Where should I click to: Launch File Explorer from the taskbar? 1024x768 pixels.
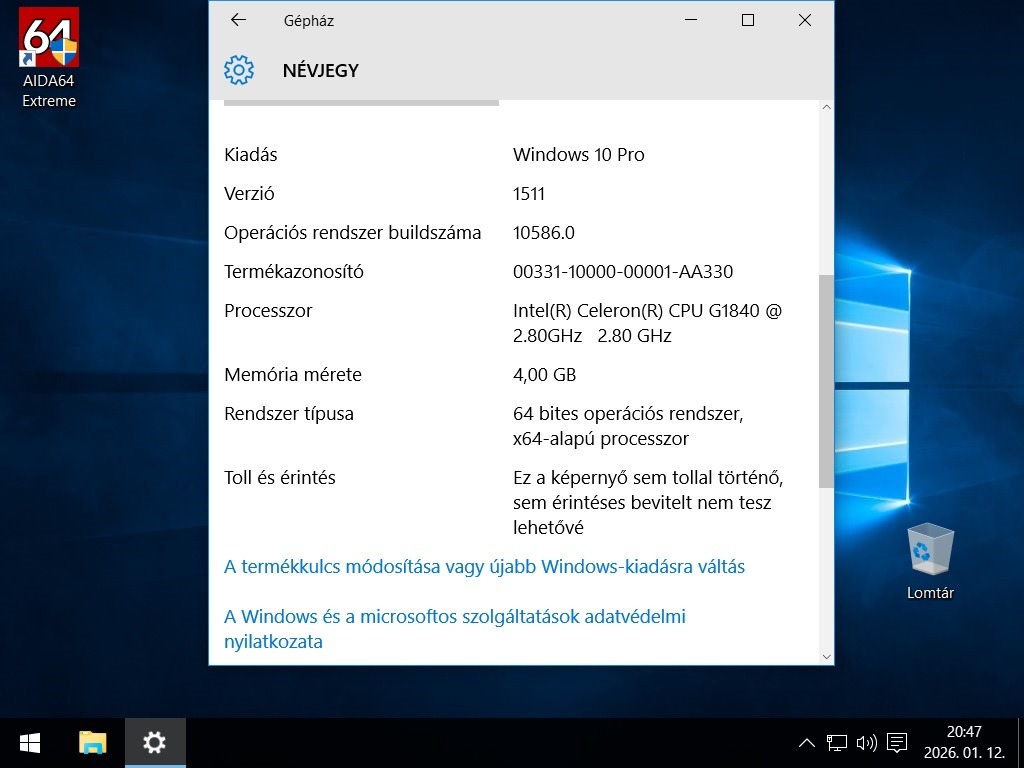[93, 743]
